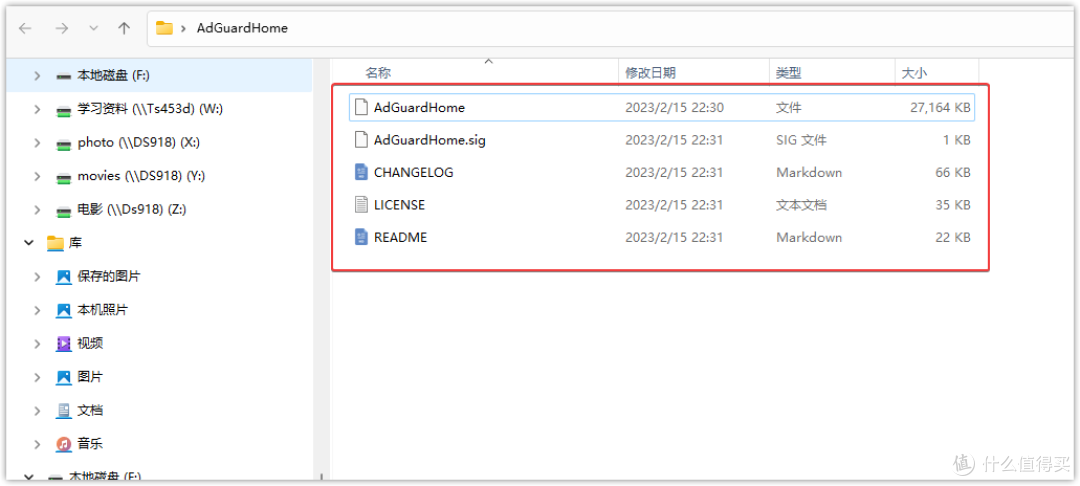
Task: Go forward with the right arrow button
Action: click(61, 28)
